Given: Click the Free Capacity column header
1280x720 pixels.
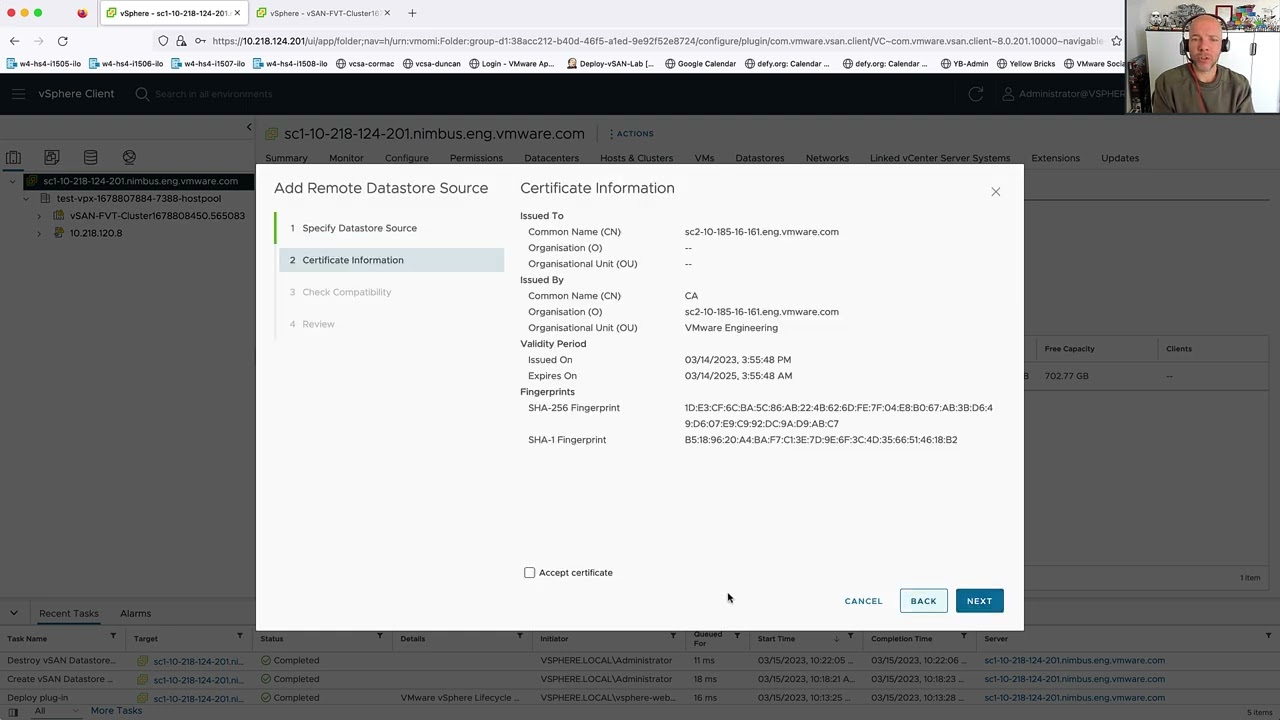Looking at the screenshot, I should 1069,349.
